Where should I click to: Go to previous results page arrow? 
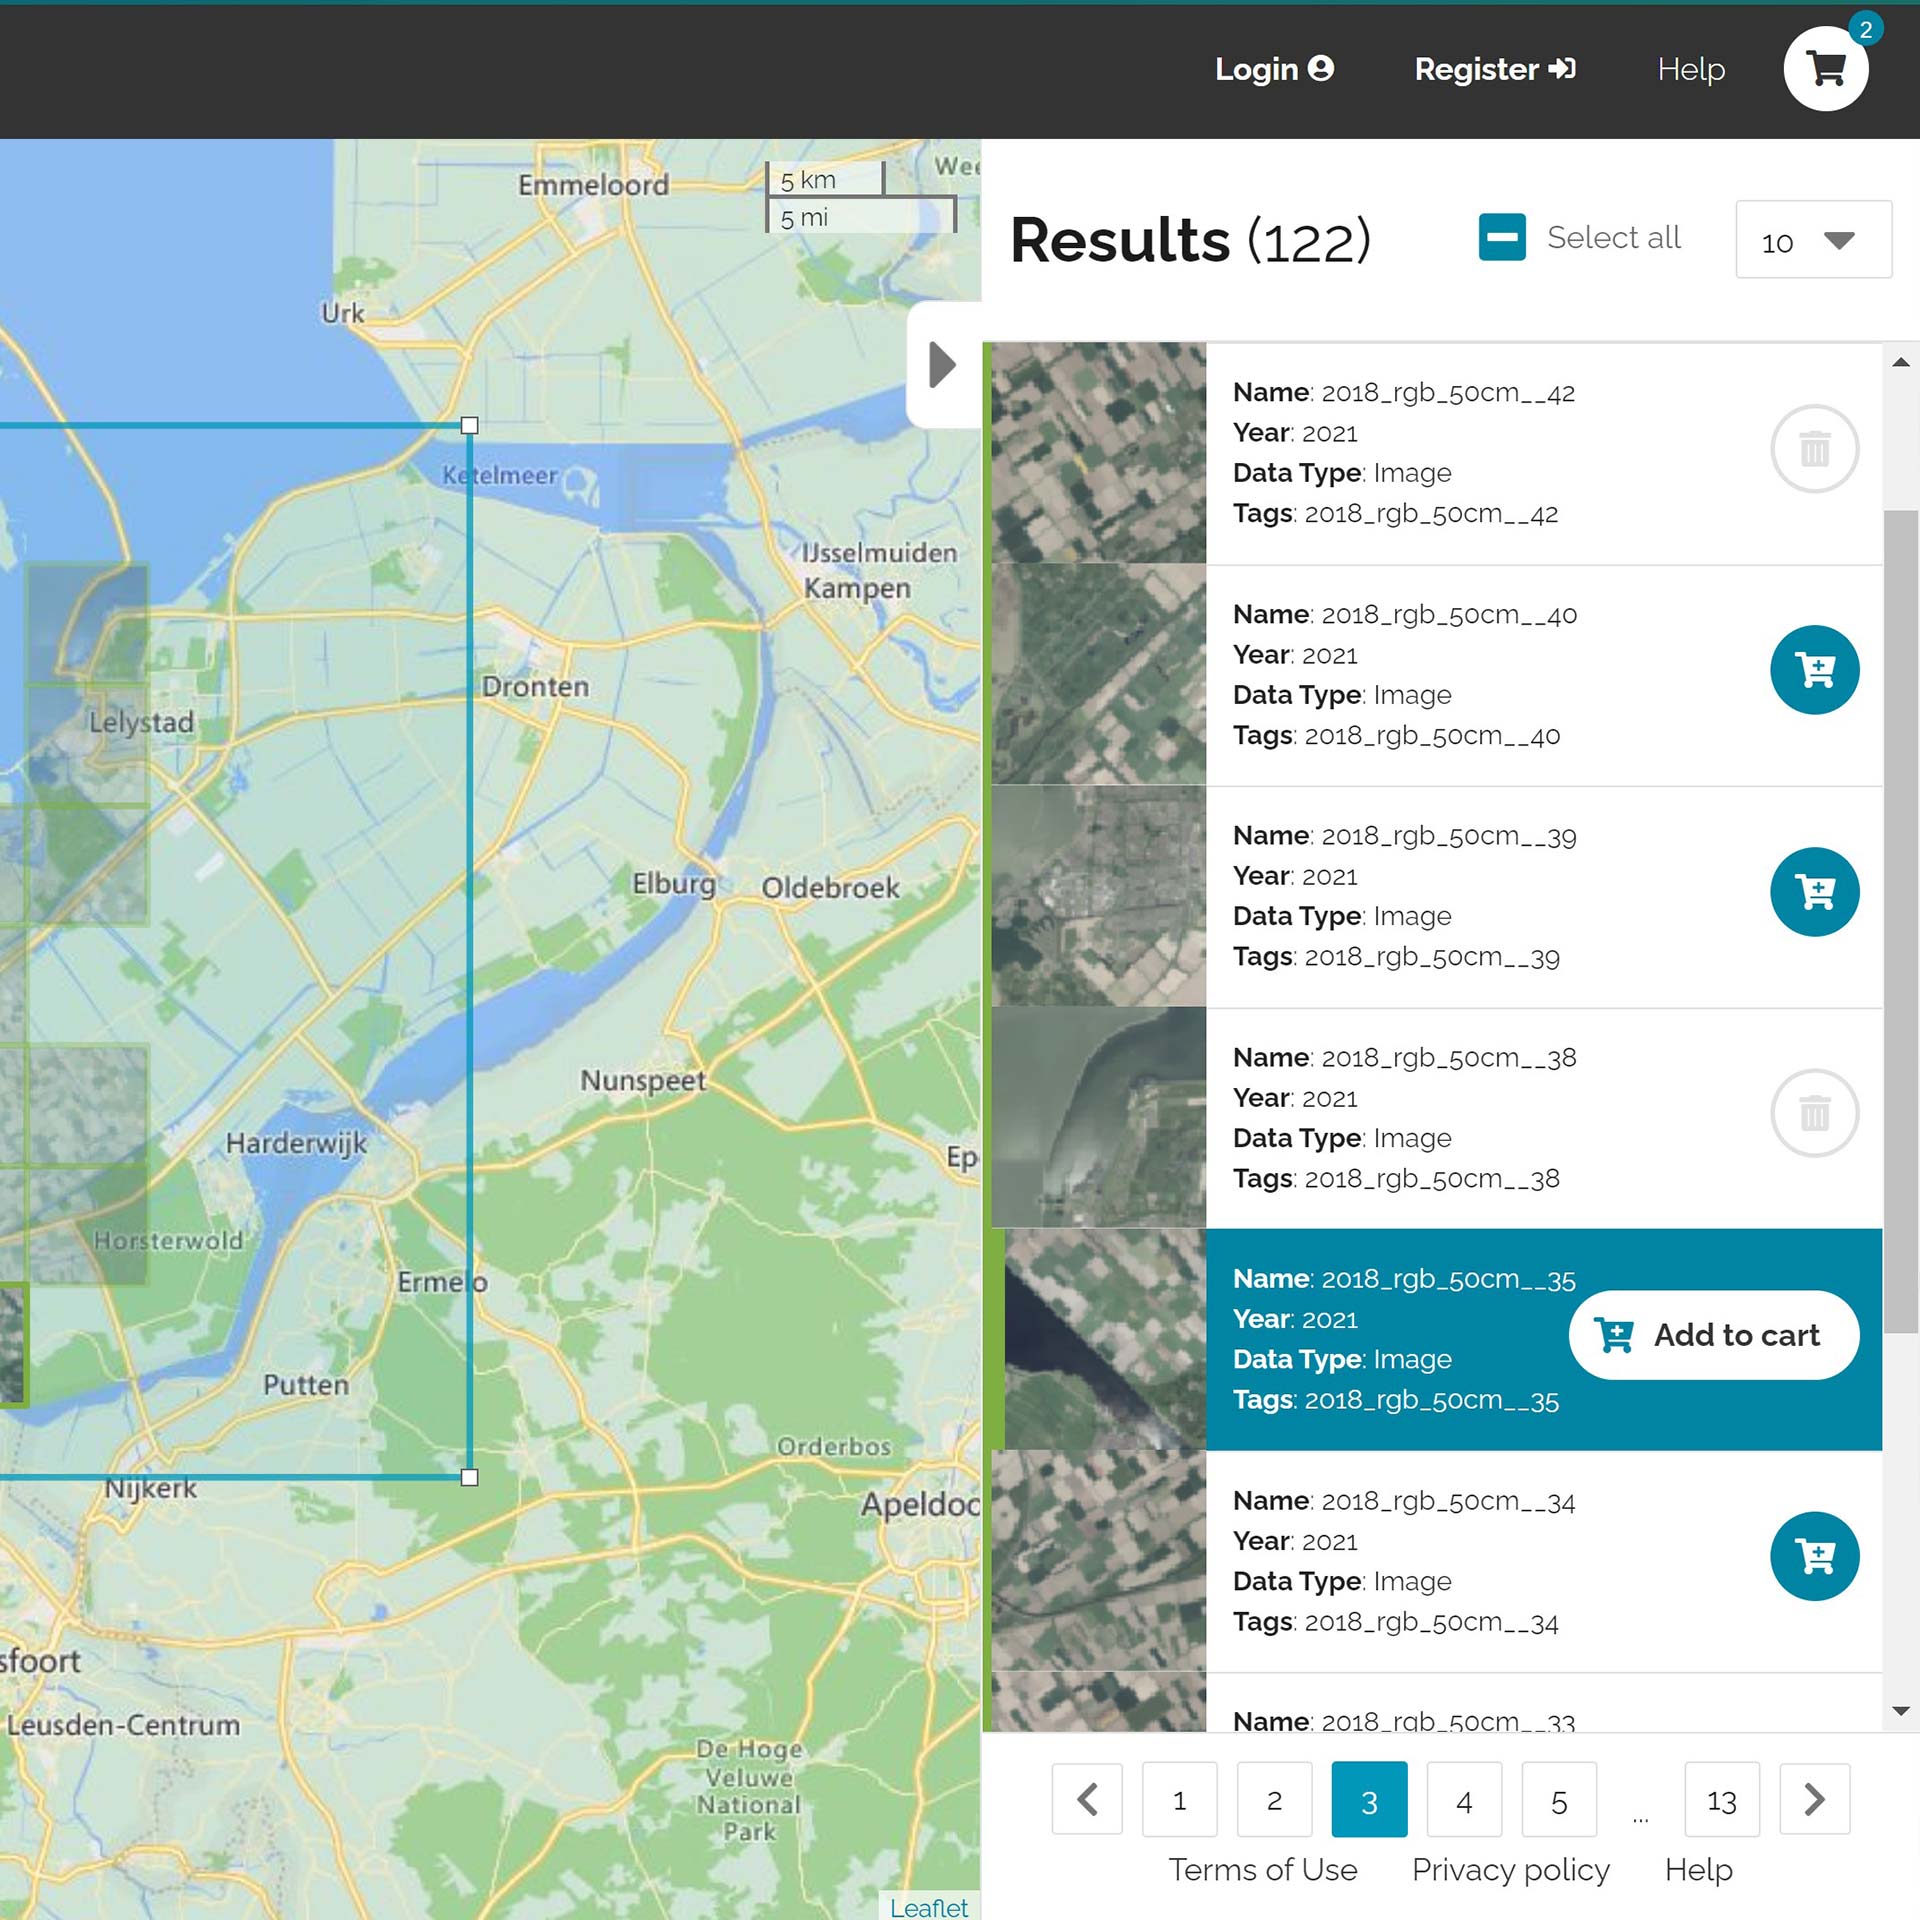click(x=1087, y=1800)
